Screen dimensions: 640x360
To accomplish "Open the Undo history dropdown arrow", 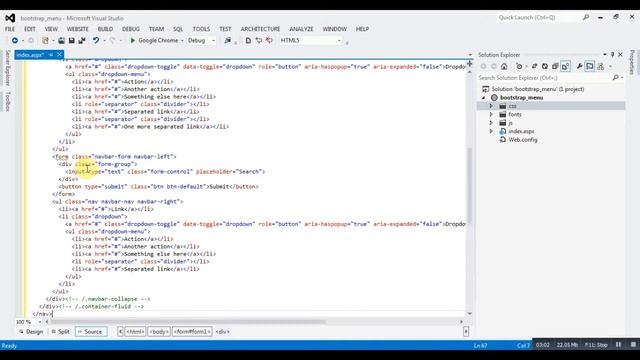I will click(x=104, y=40).
